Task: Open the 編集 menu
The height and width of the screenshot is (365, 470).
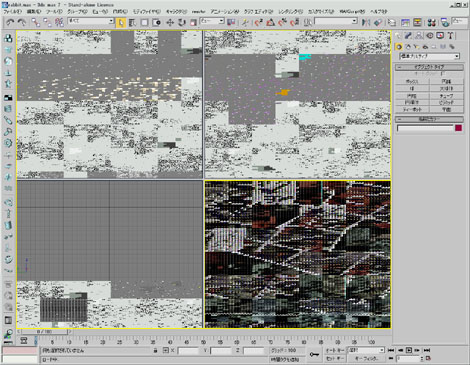Action: tap(34, 12)
